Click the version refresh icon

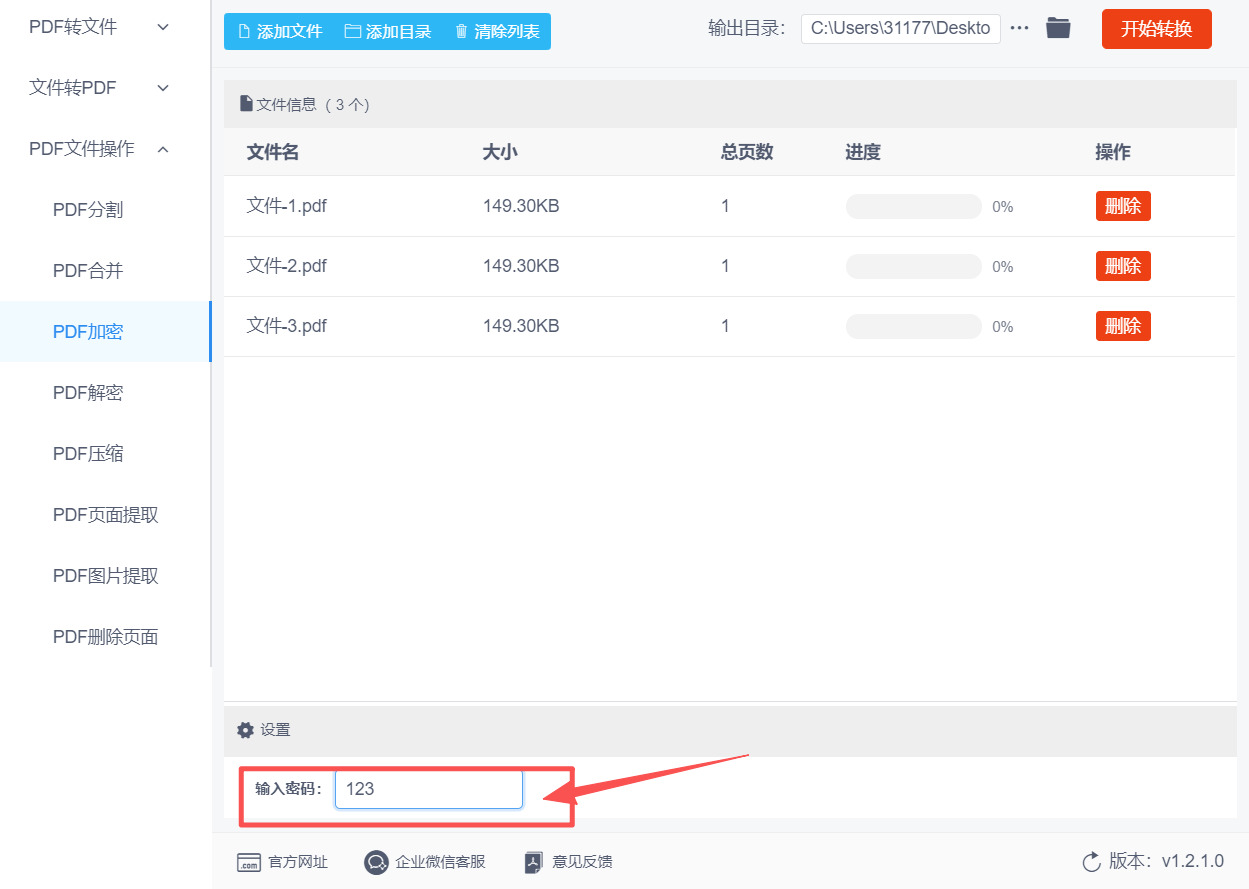click(1092, 861)
